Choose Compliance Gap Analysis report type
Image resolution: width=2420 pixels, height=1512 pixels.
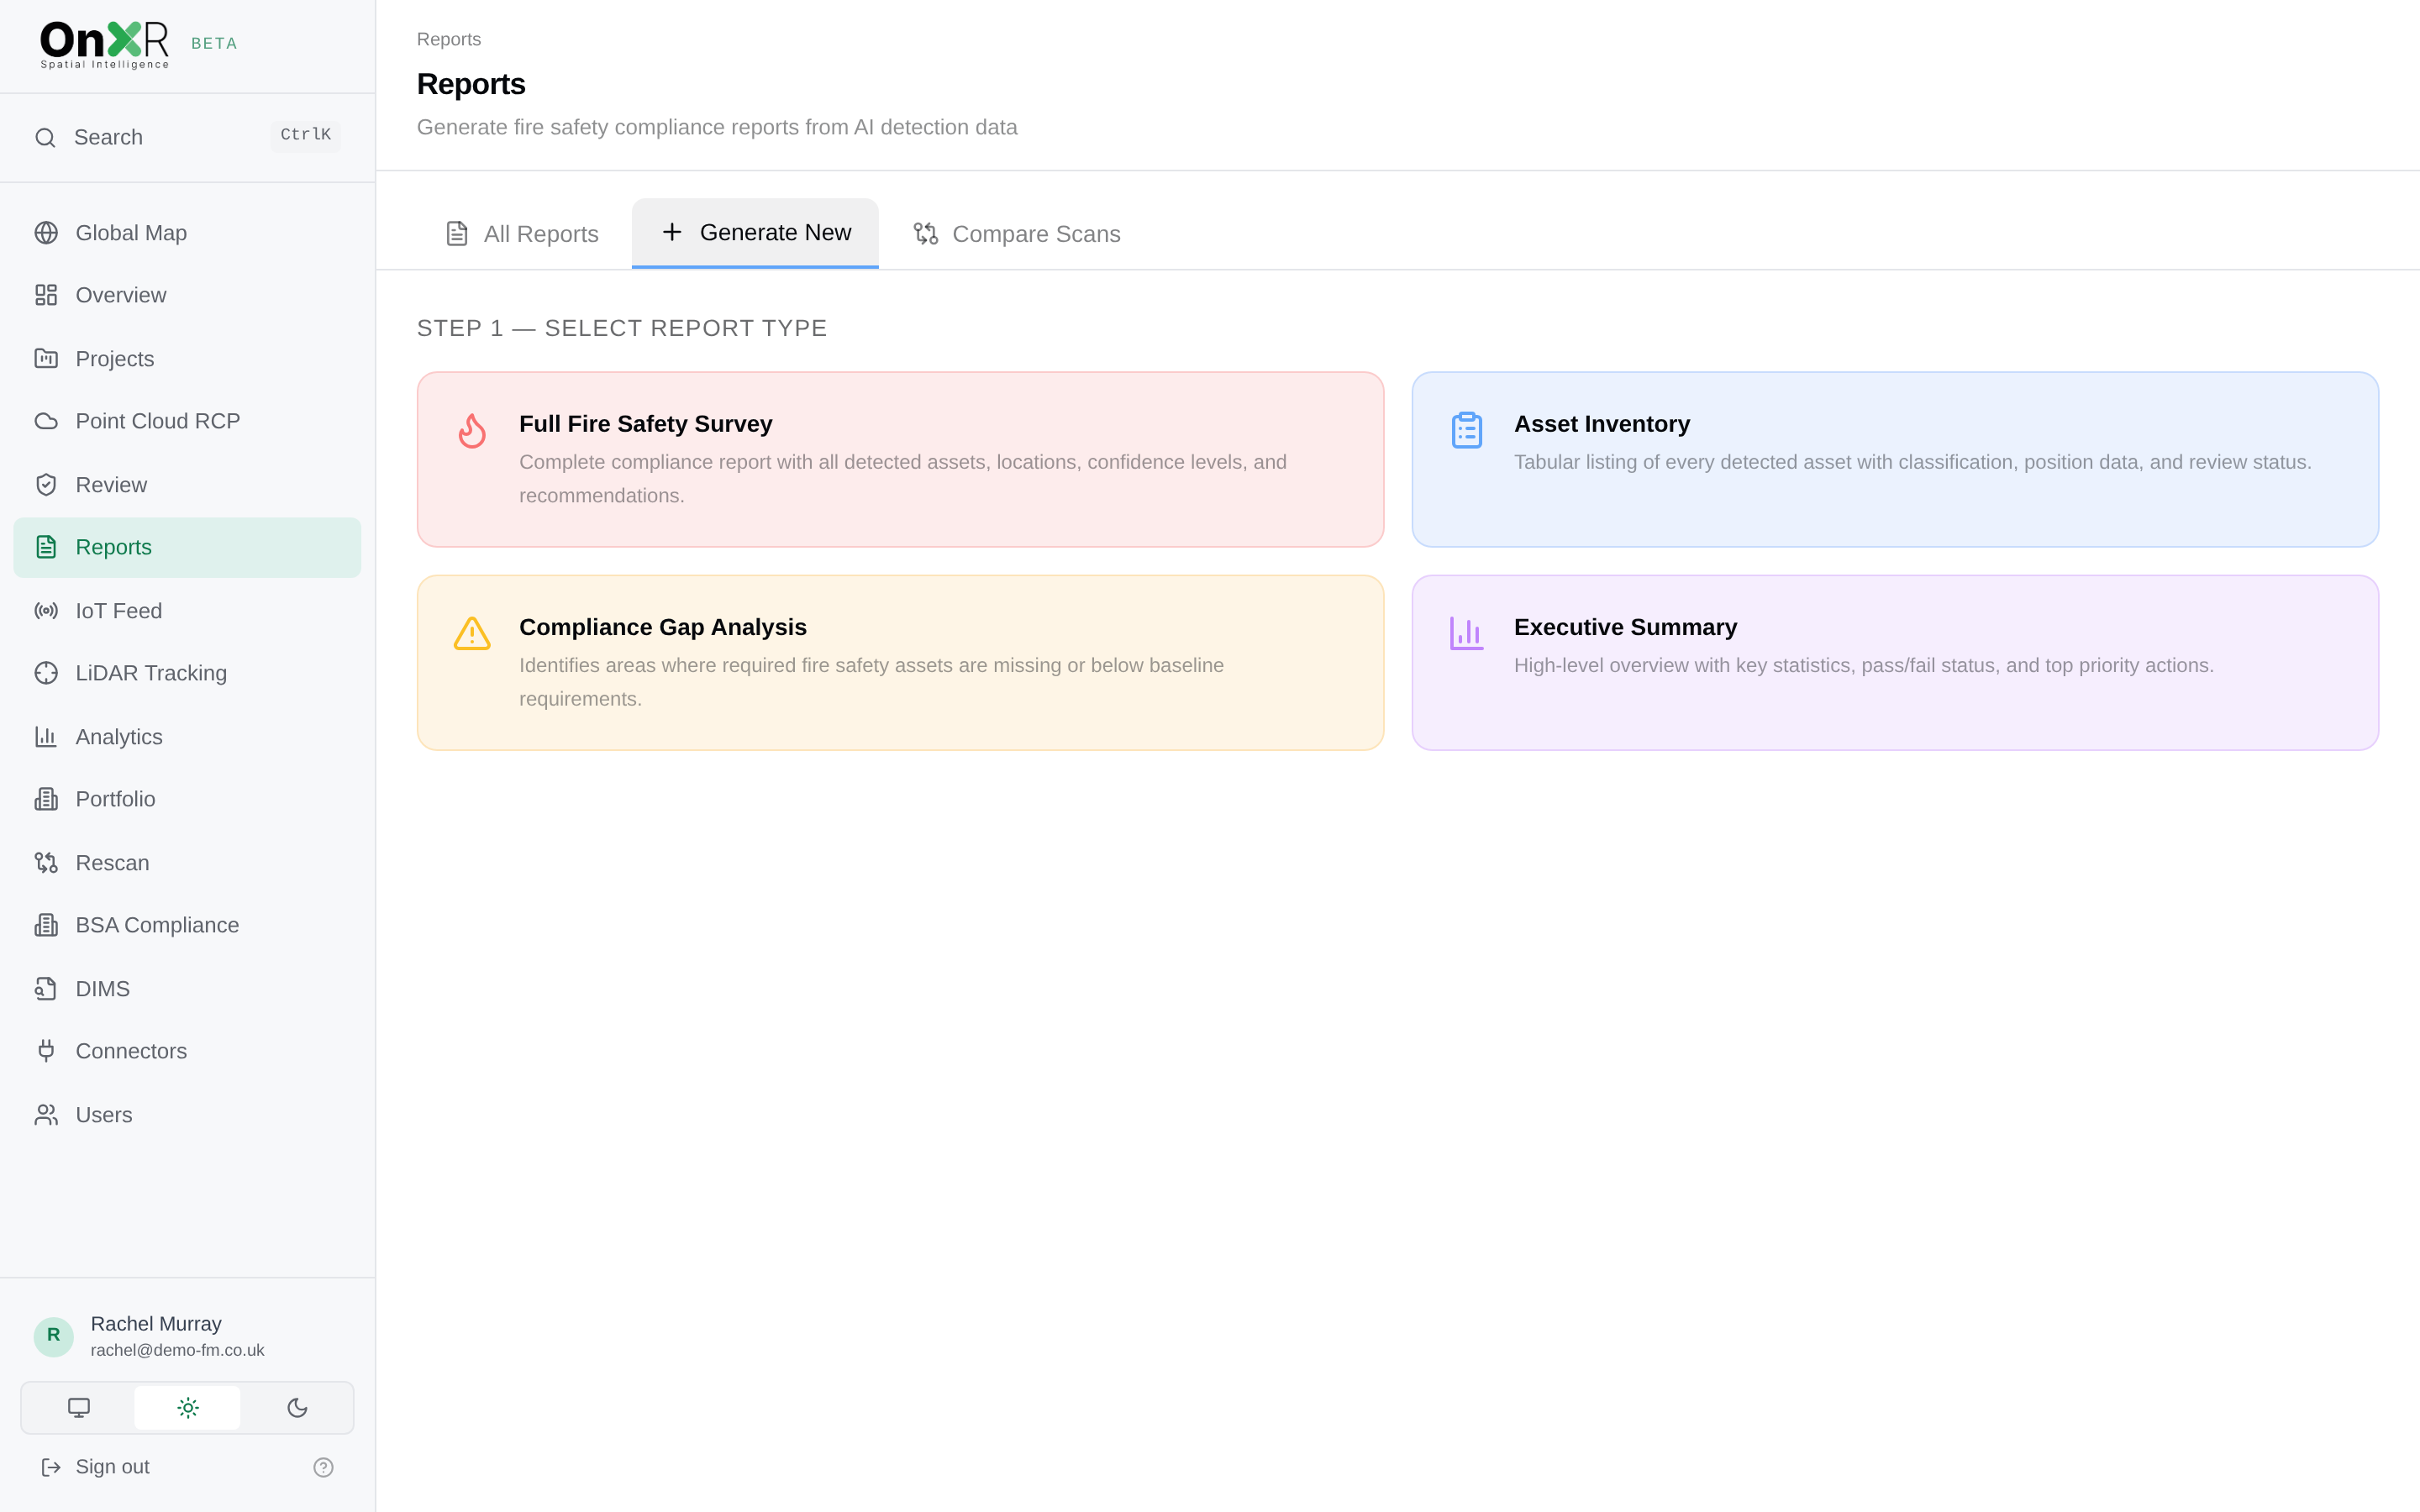click(x=900, y=662)
